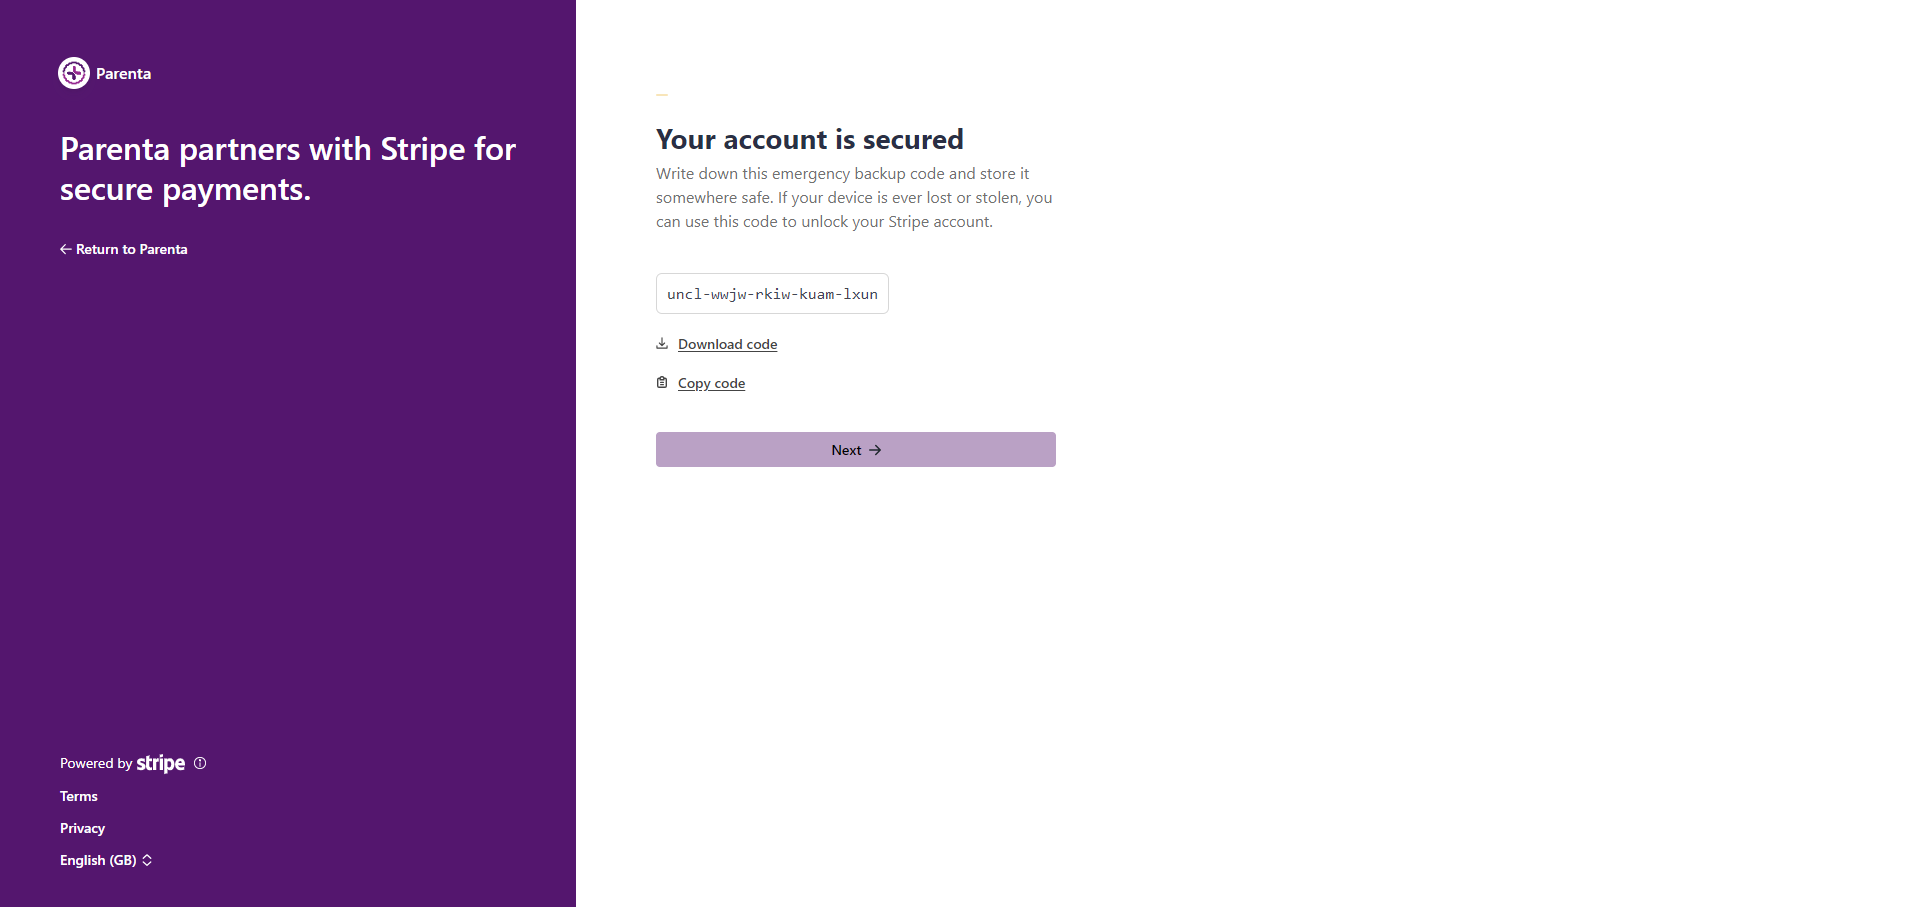
Task: Click the 'Write down this emergency backup code' paragraph
Action: [854, 198]
